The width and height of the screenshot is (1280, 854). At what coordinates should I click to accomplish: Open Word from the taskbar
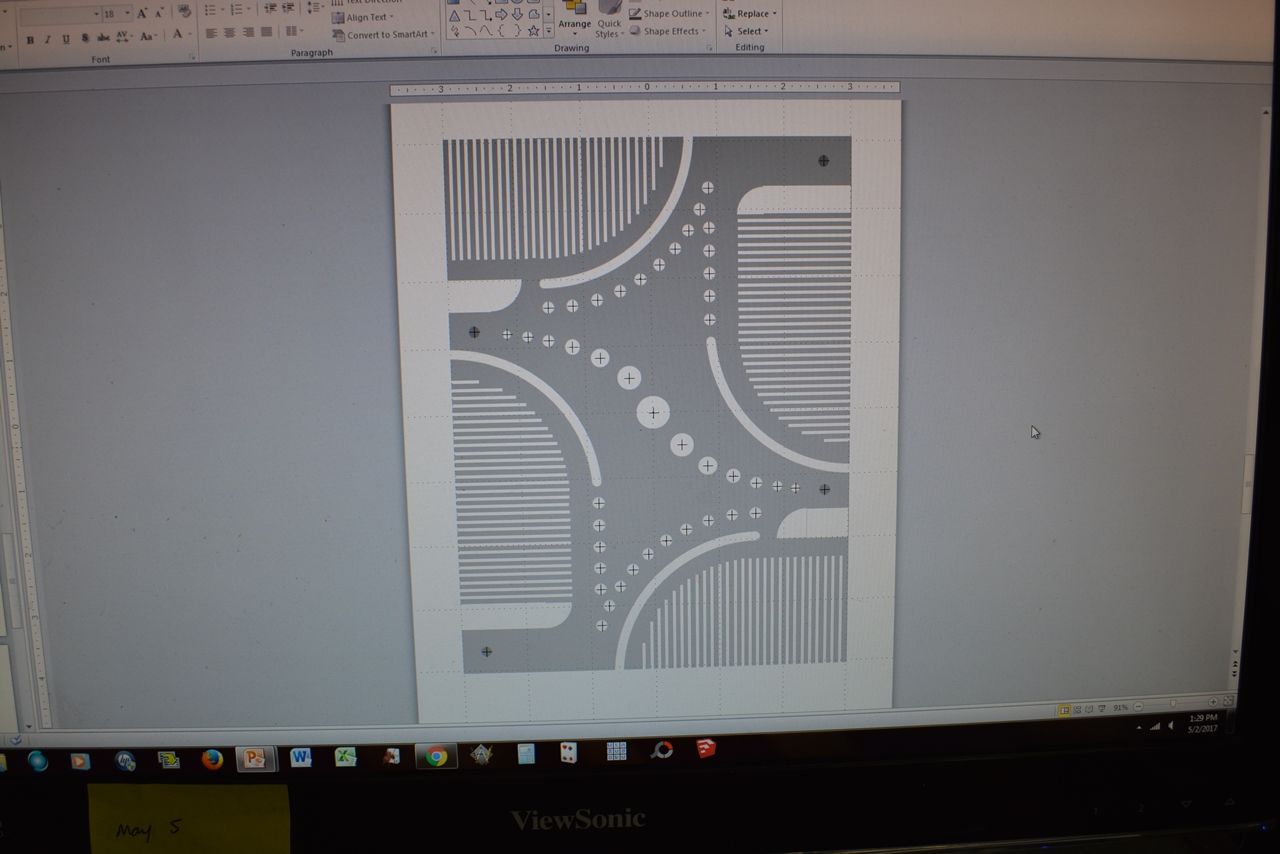300,757
